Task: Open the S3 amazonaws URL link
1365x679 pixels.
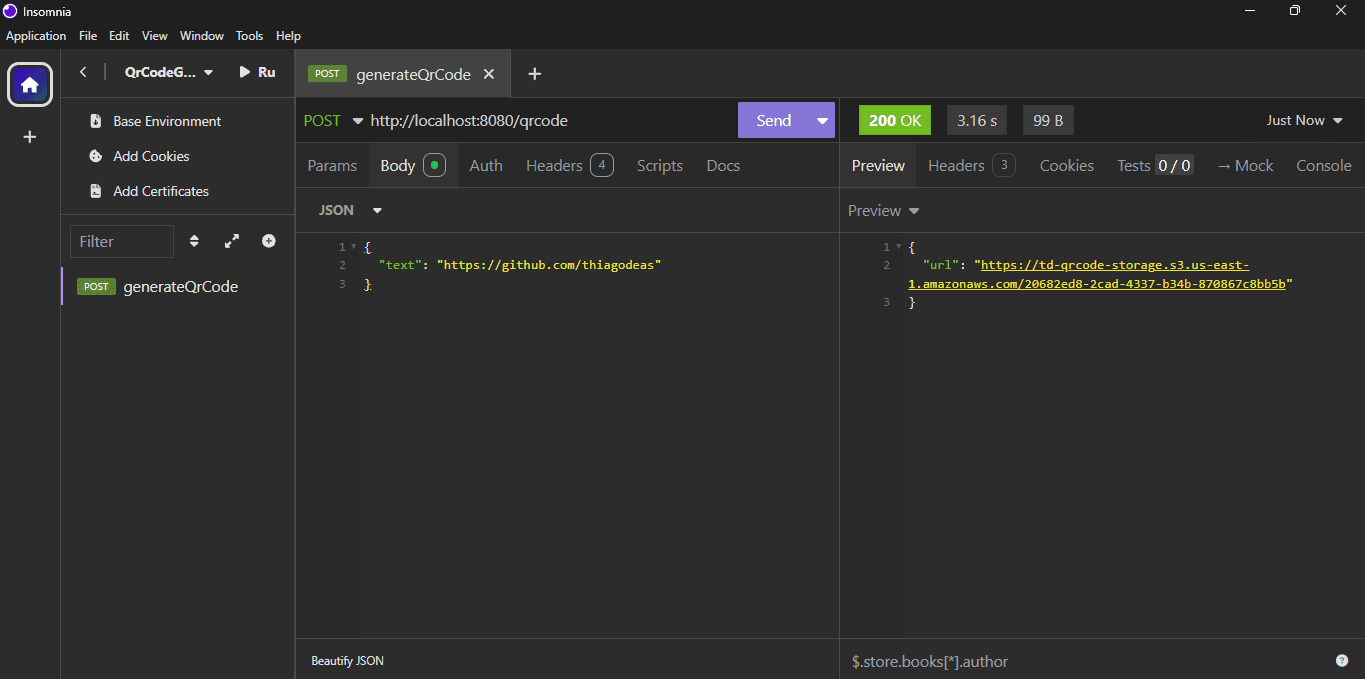Action: pyautogui.click(x=1096, y=275)
